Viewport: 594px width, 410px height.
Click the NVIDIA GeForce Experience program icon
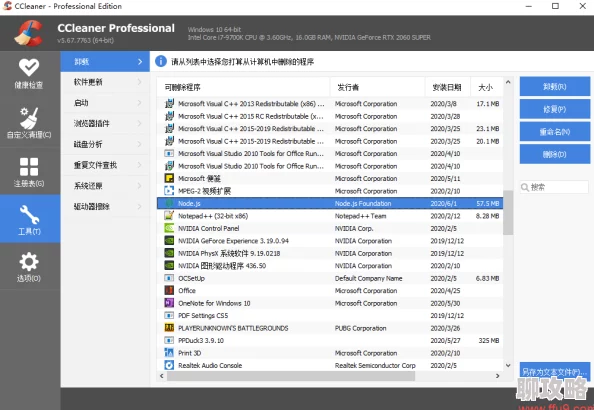(169, 241)
